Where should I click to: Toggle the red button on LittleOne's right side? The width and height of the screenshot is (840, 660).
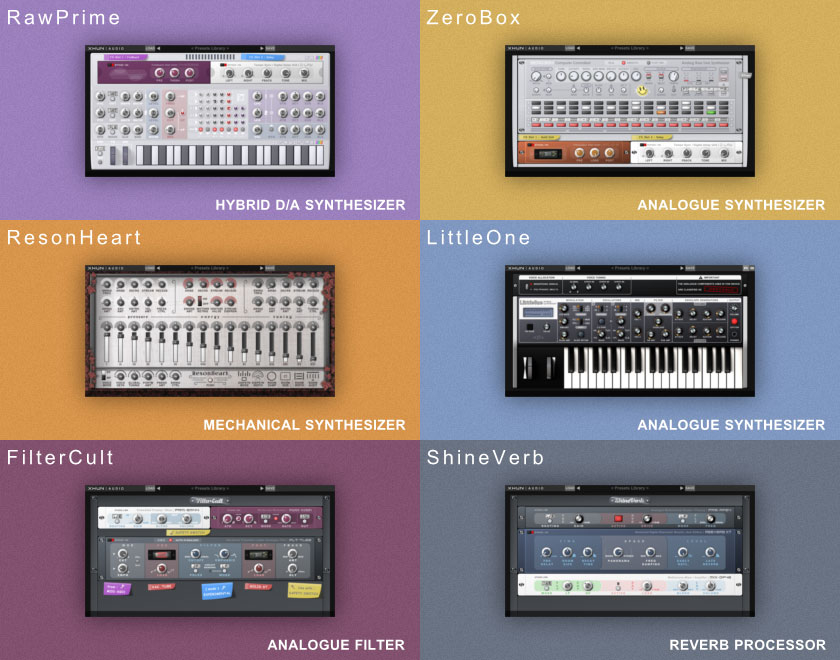point(733,322)
